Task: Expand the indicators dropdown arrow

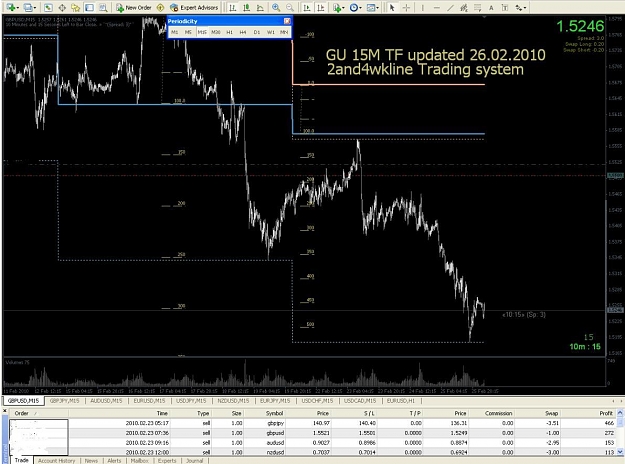Action: coord(344,8)
